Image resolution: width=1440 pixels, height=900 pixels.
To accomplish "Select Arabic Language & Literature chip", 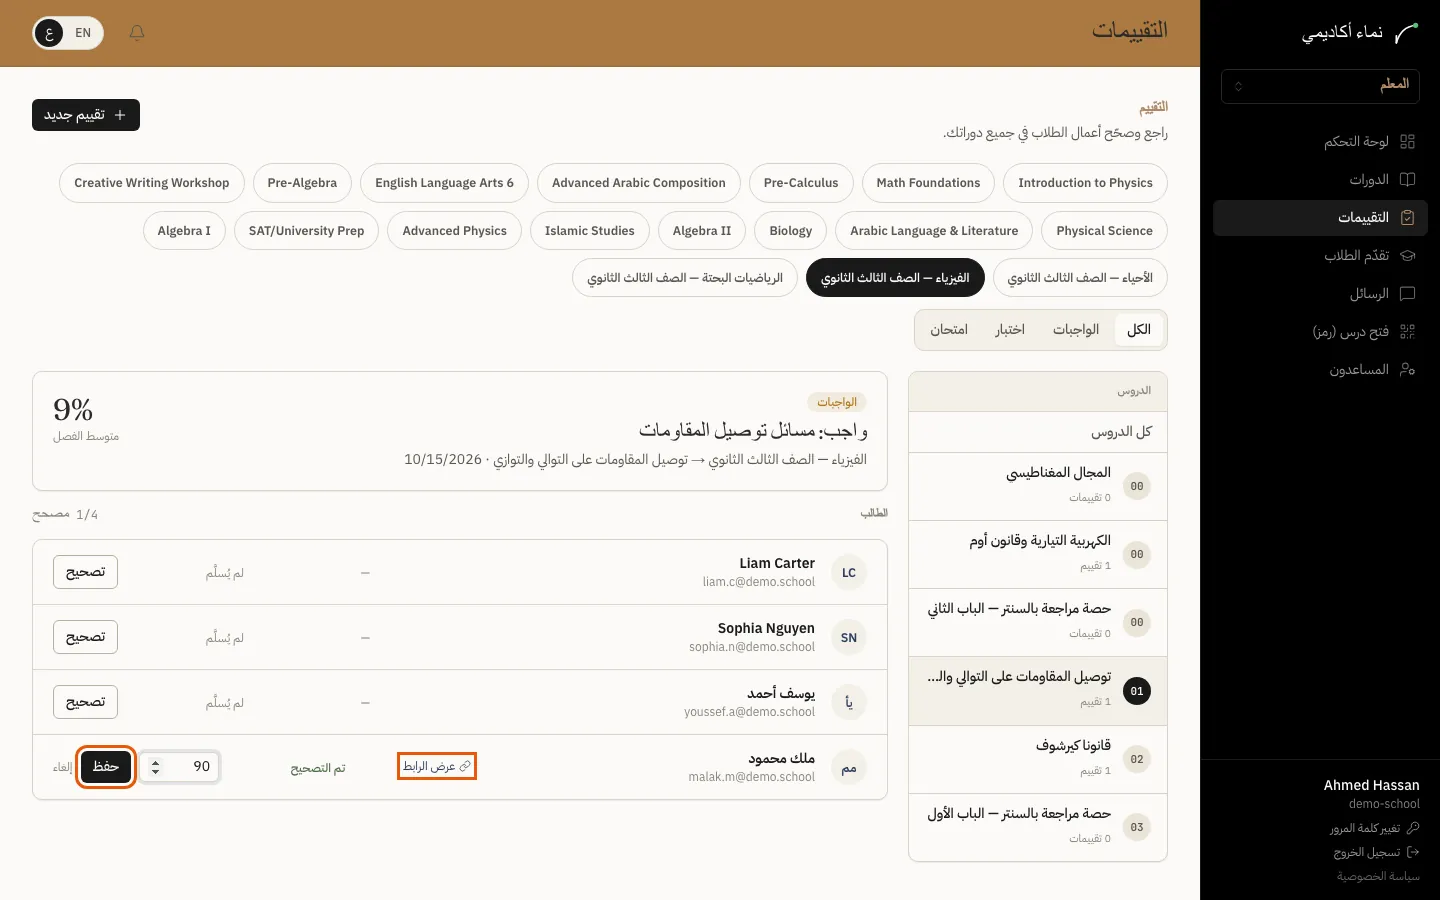I will tap(934, 231).
